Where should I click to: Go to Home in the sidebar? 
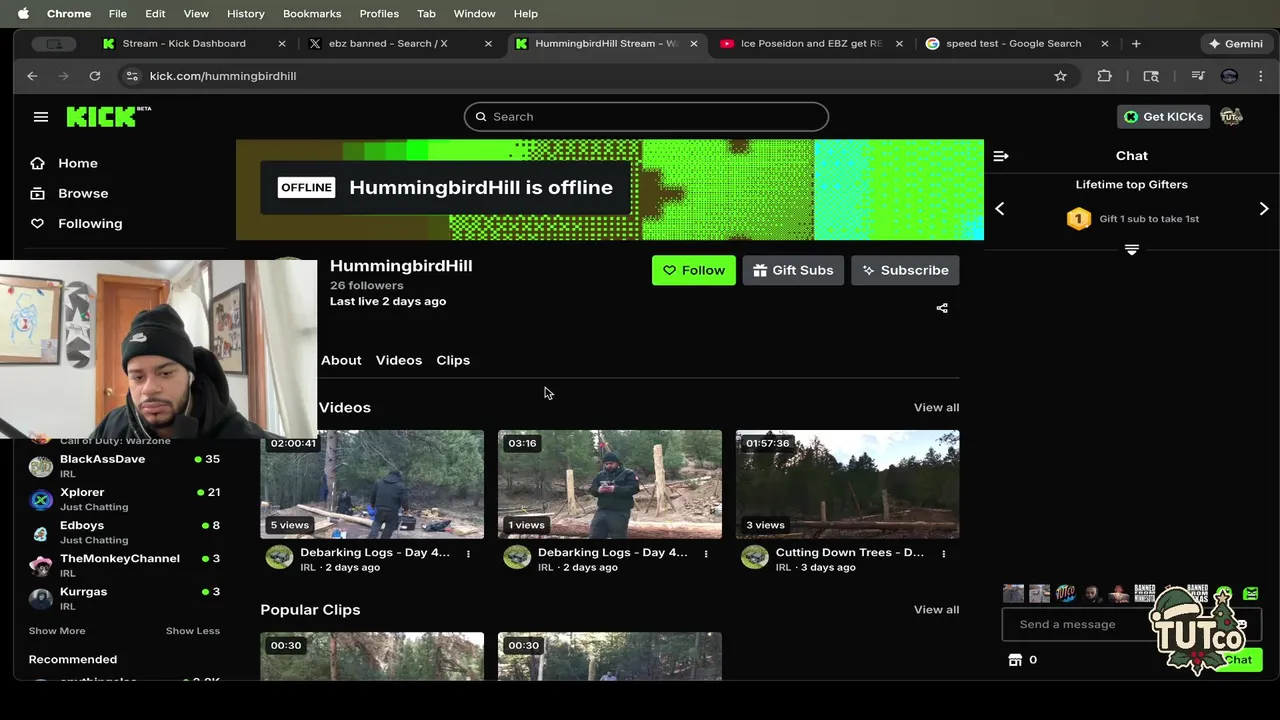tap(78, 163)
